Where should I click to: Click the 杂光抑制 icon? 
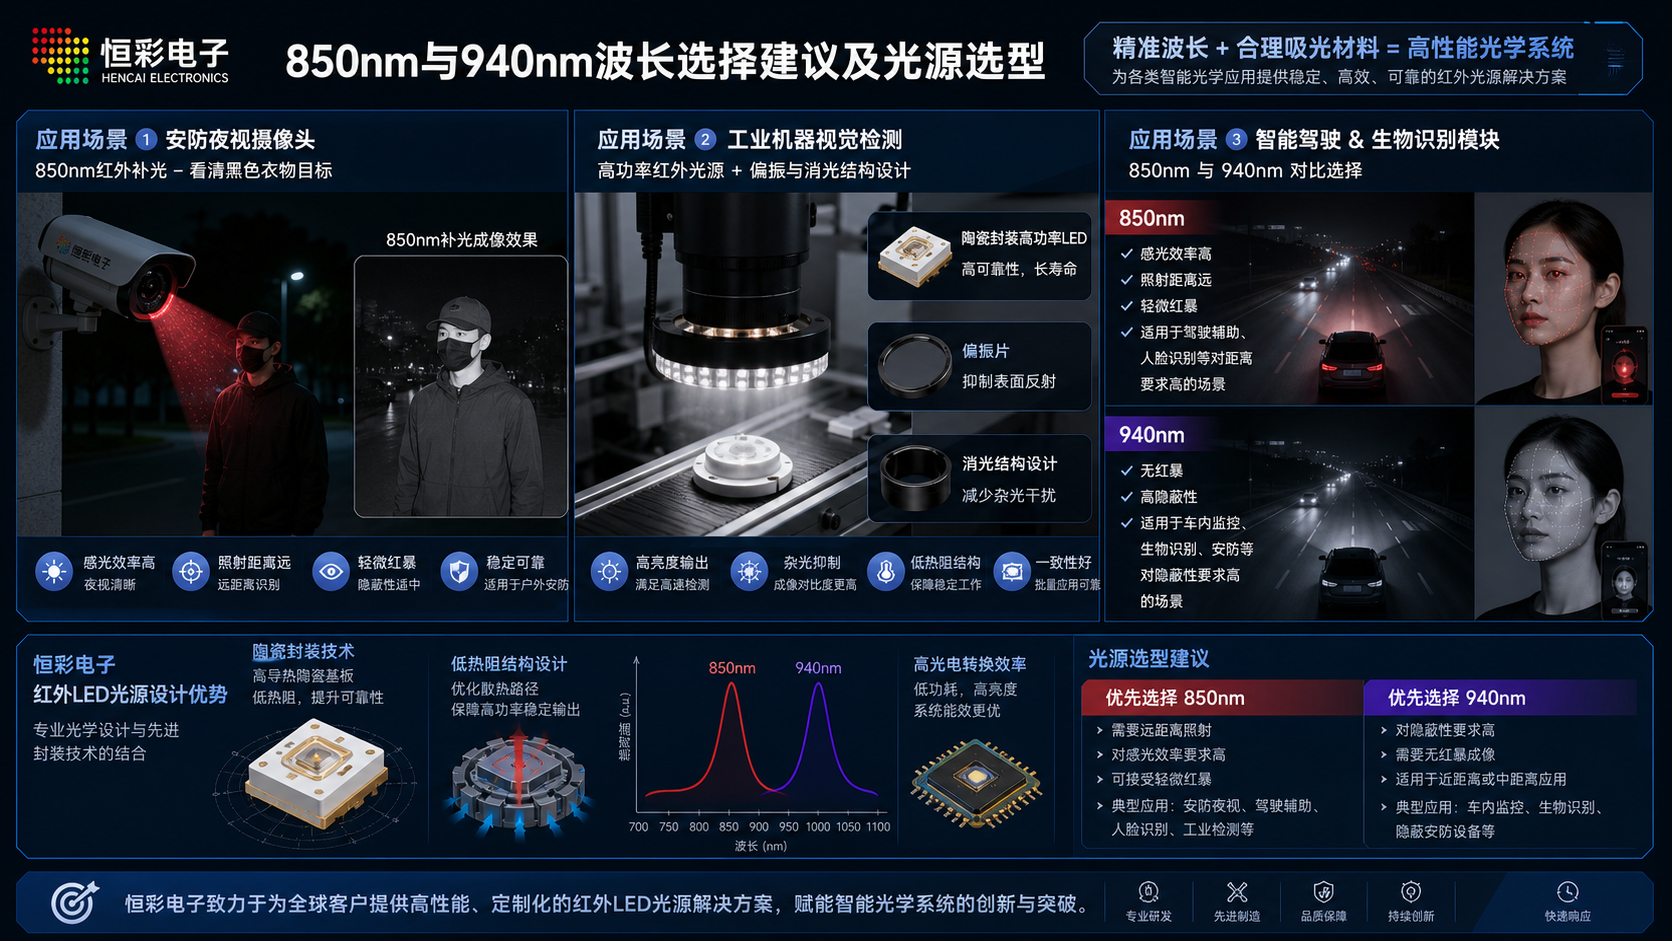(x=748, y=572)
